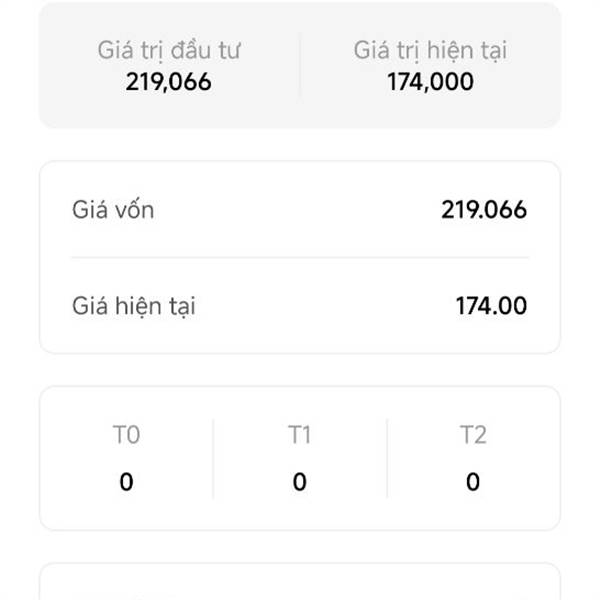The image size is (600, 600).
Task: Tap the "Giá trị đầu tư" label
Action: (x=169, y=50)
